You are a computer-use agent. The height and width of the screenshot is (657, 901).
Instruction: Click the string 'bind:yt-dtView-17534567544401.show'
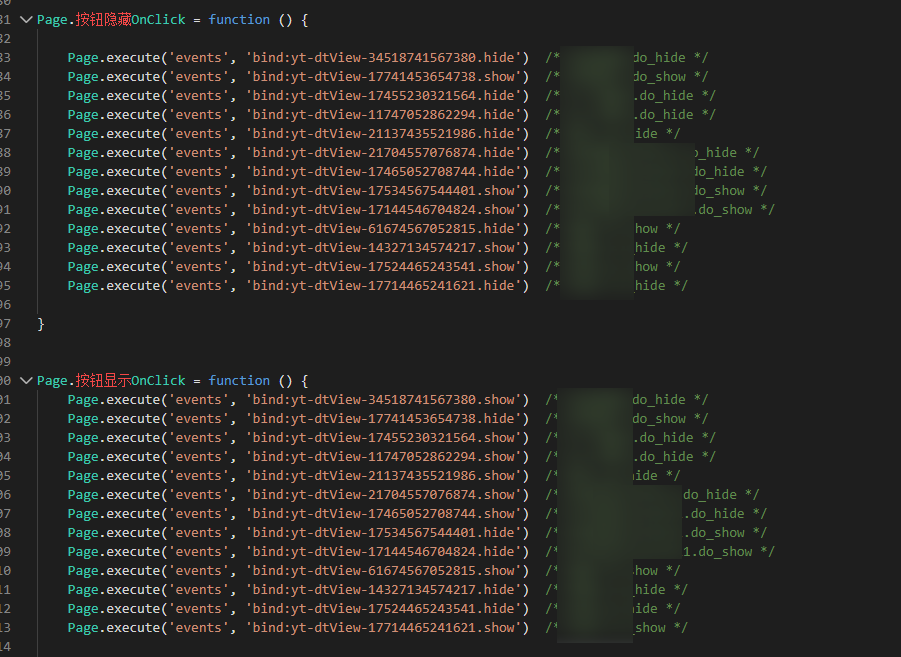(x=384, y=190)
